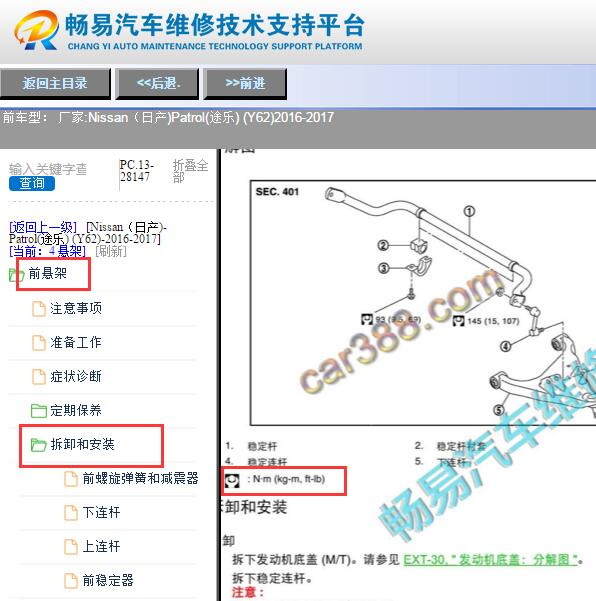Select the 上连杆 entry
This screenshot has height=601, width=596.
[101, 546]
